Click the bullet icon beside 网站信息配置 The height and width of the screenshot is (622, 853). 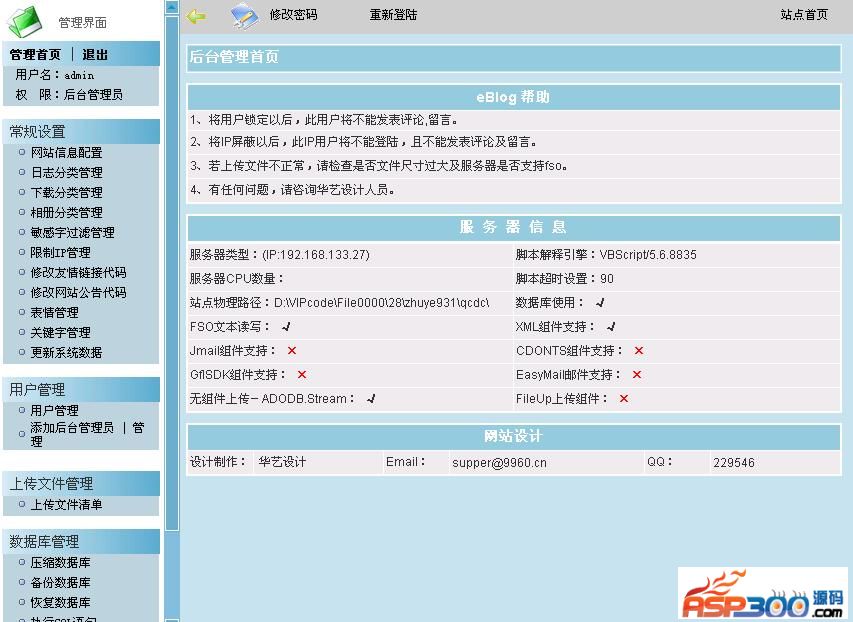coord(22,152)
